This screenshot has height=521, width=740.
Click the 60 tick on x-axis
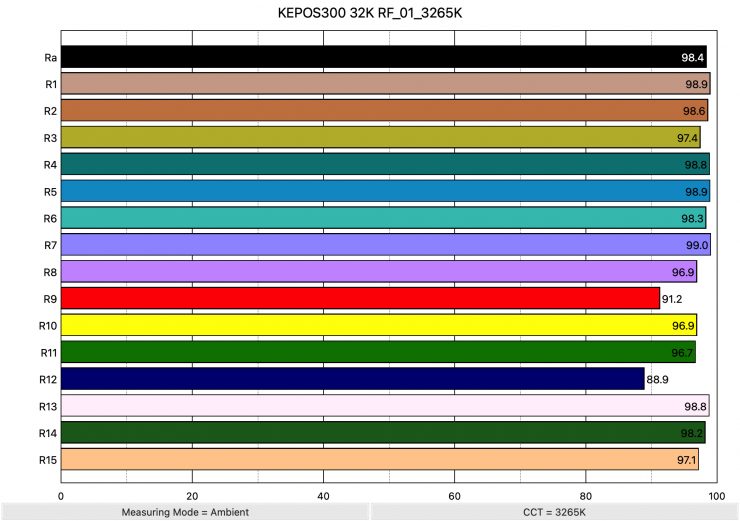[x=455, y=494]
